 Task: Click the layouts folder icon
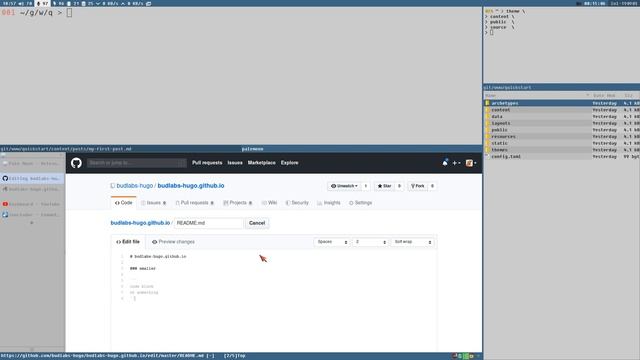click(x=487, y=123)
